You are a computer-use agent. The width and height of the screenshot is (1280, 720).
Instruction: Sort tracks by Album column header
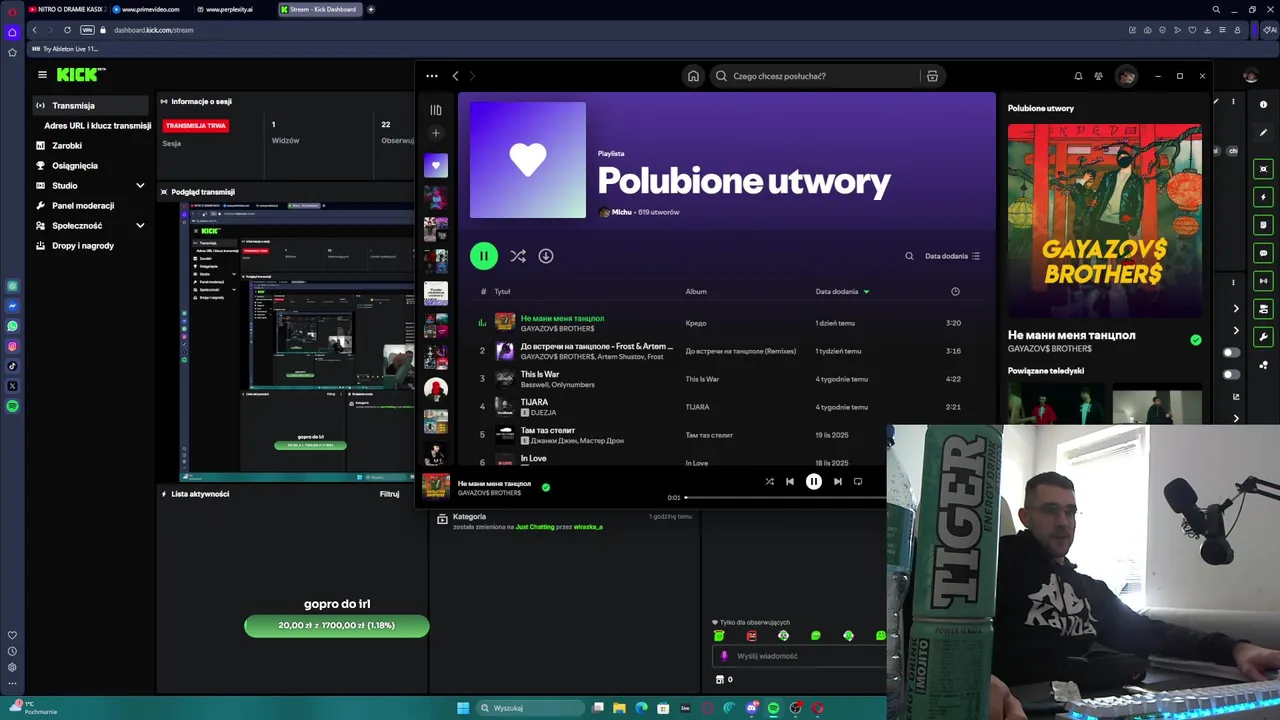(x=696, y=291)
